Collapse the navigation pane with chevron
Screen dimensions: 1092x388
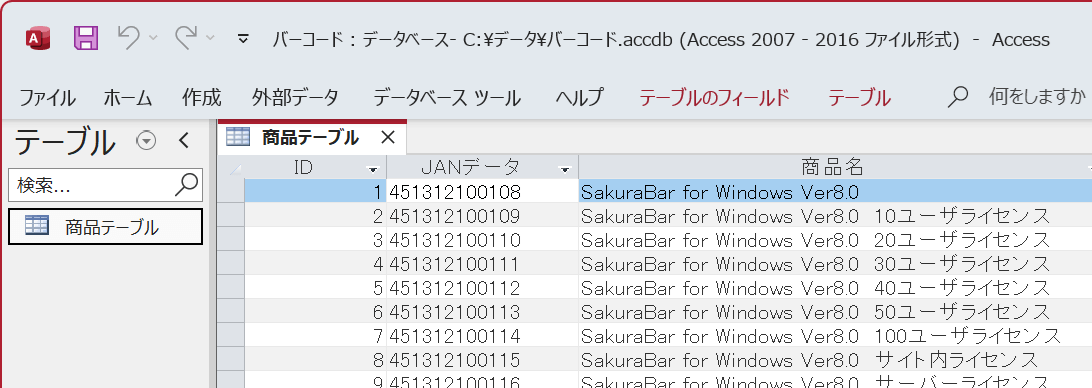pos(184,141)
